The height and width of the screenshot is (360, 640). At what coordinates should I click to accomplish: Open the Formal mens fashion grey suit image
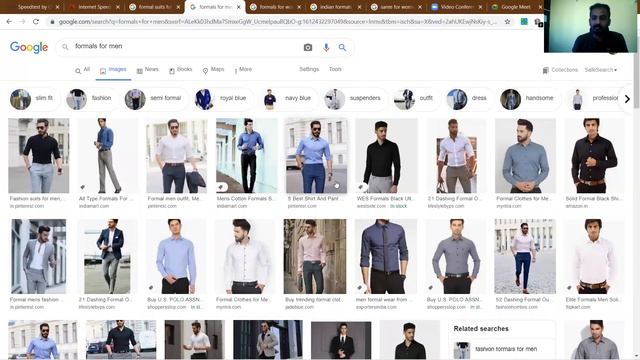[x=38, y=256]
